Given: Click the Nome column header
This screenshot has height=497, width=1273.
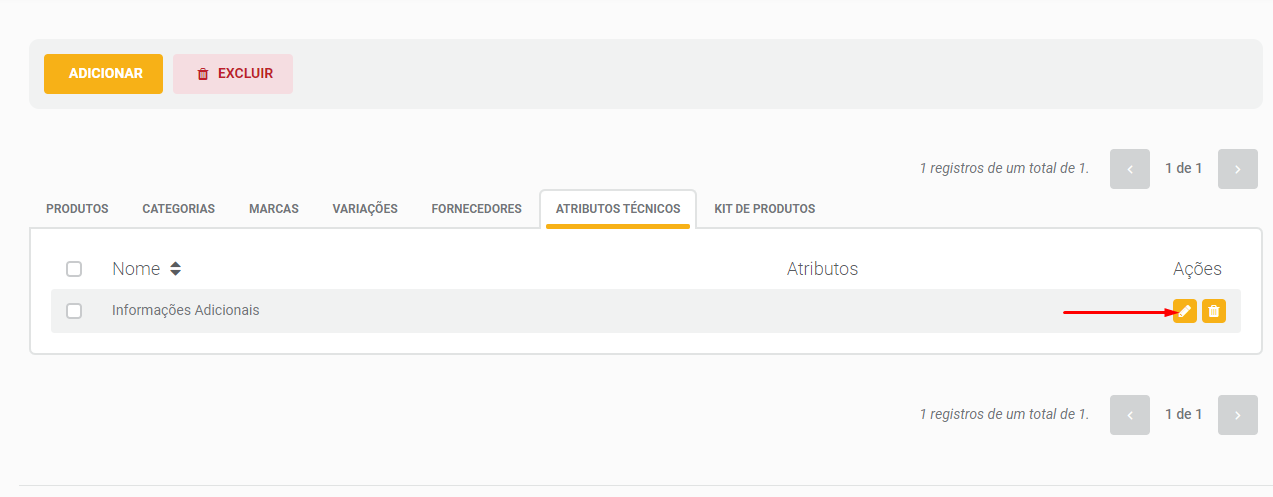Looking at the screenshot, I should [136, 269].
